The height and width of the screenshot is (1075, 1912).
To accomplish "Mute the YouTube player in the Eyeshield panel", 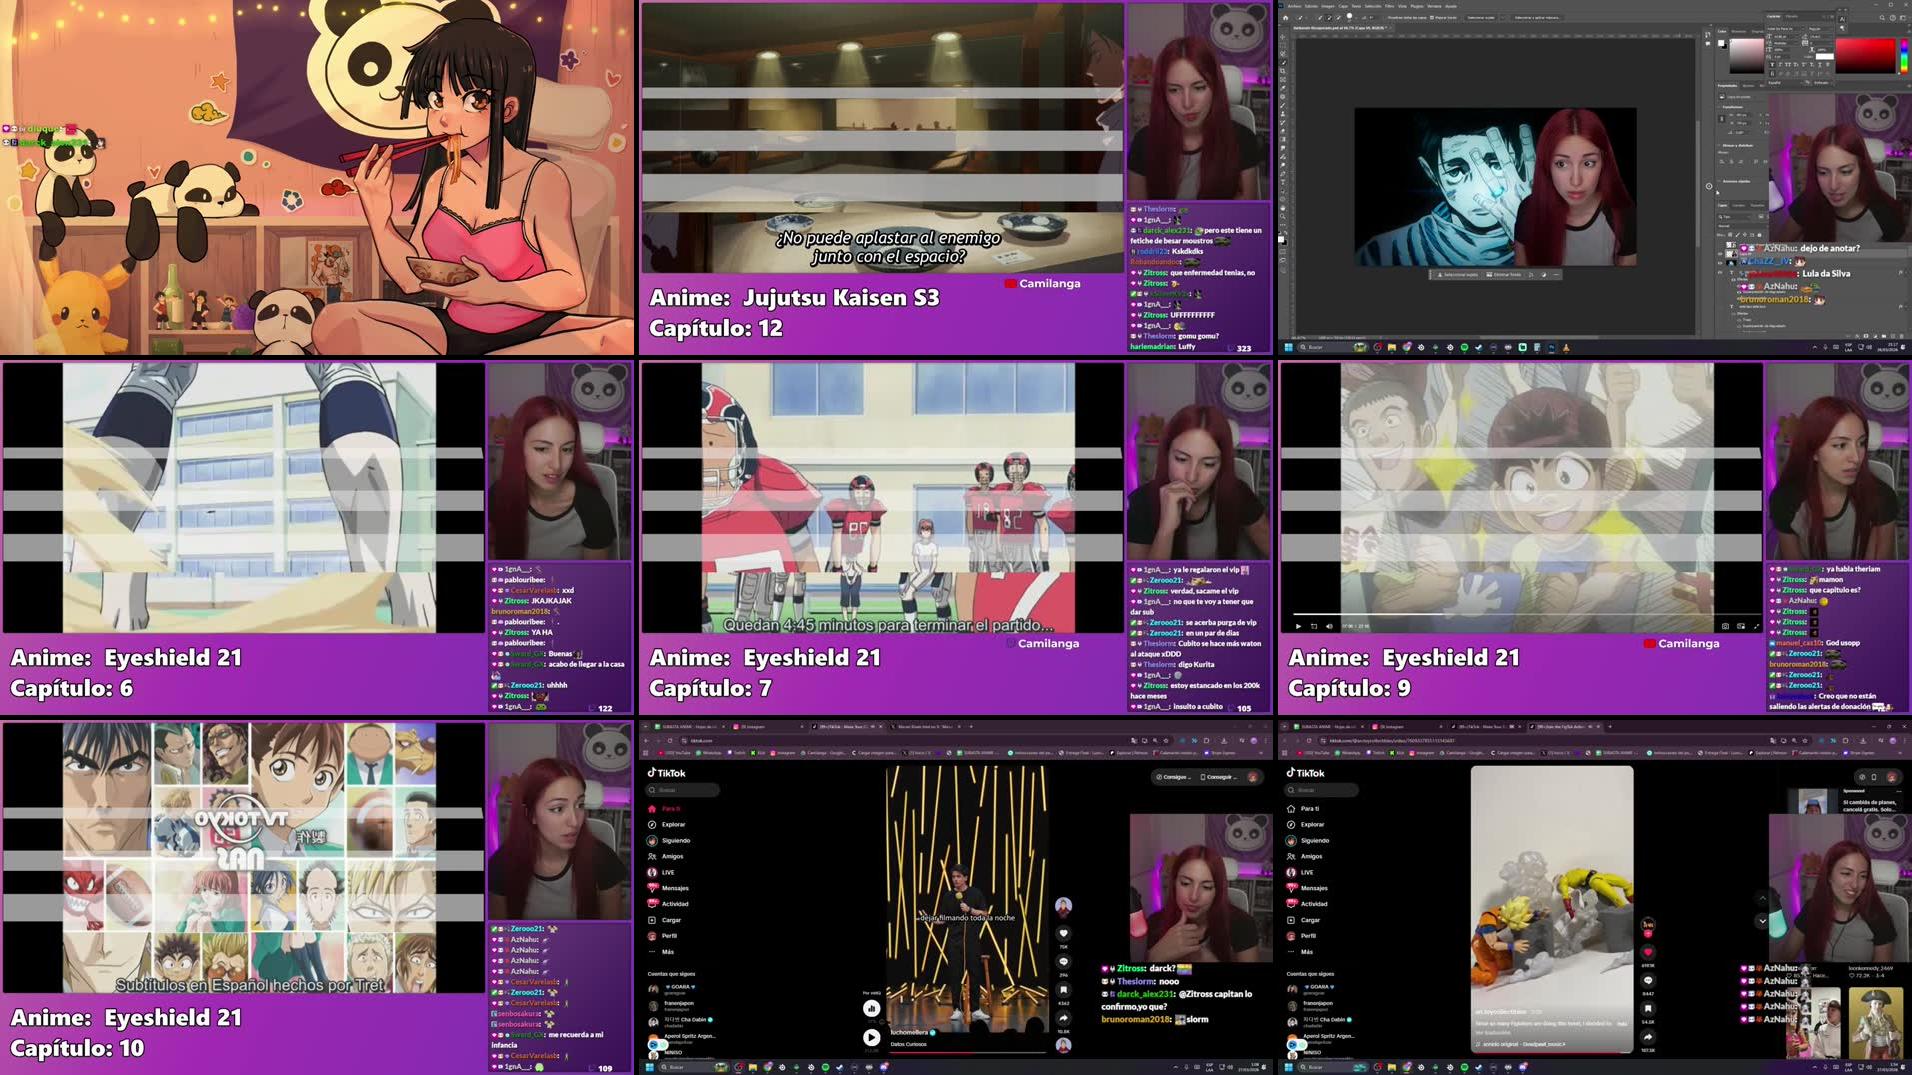I will pos(1328,625).
